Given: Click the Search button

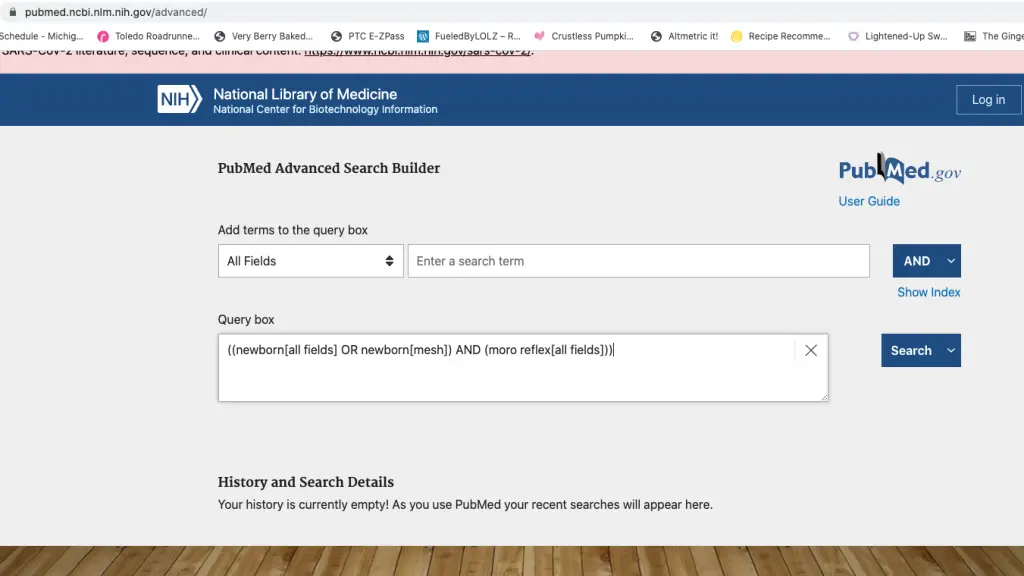Looking at the screenshot, I should 911,351.
